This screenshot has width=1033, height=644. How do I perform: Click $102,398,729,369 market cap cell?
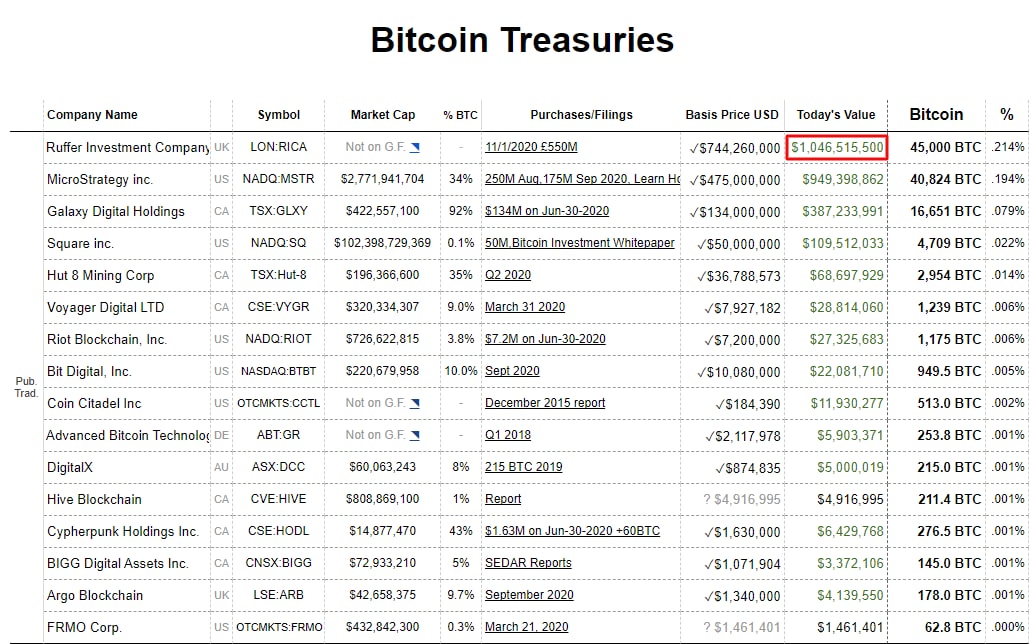(x=382, y=243)
